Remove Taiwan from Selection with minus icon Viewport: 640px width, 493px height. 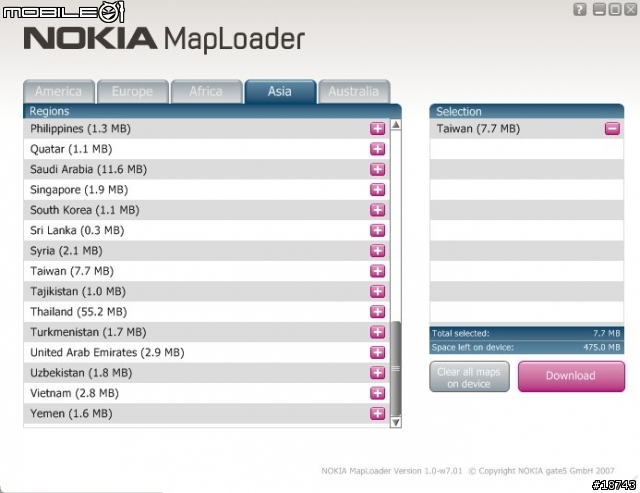tap(612, 129)
